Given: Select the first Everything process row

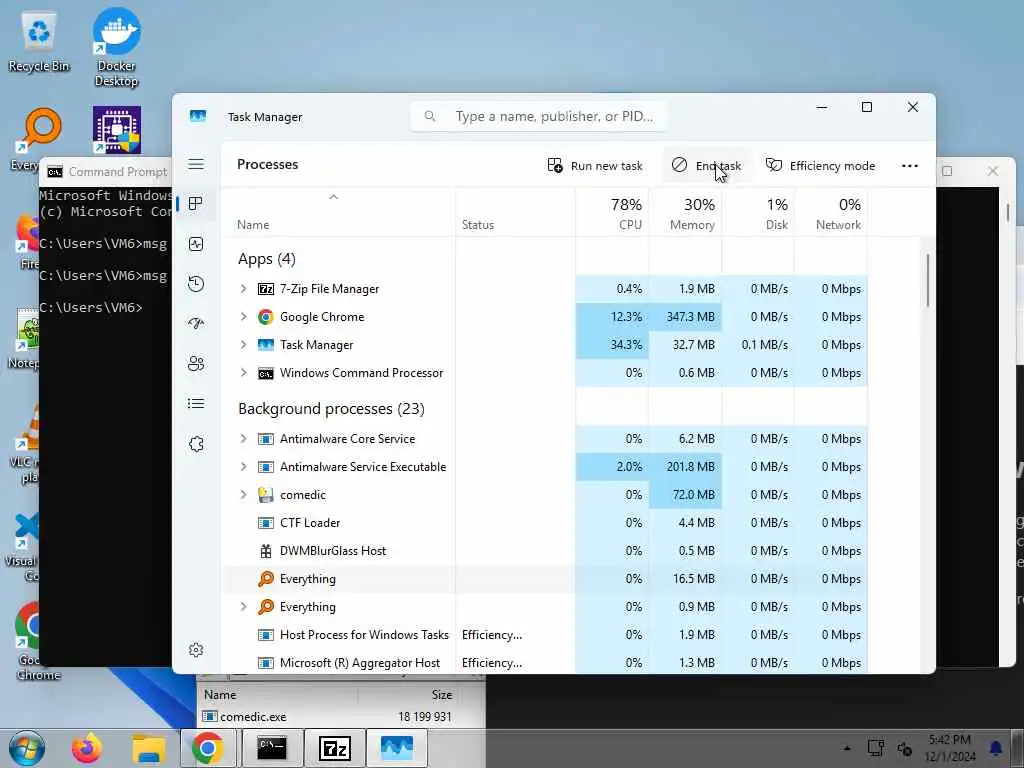Looking at the screenshot, I should click(x=544, y=579).
